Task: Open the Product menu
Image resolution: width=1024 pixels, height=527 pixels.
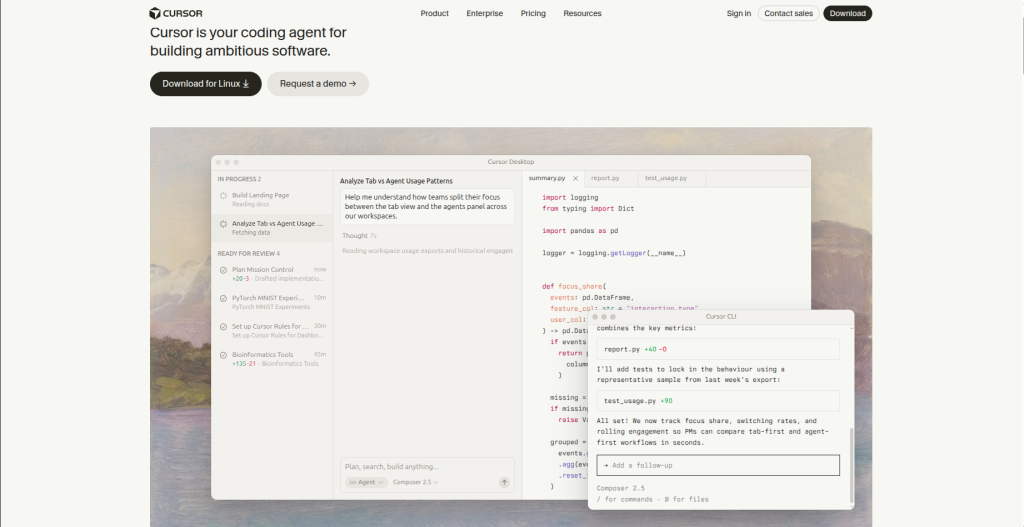Action: tap(434, 13)
